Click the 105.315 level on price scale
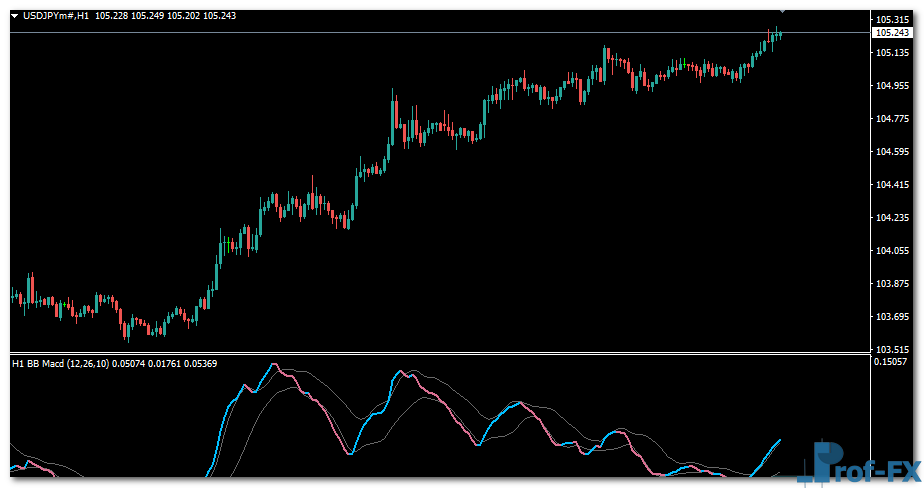This screenshot has height=488, width=924. pos(890,20)
